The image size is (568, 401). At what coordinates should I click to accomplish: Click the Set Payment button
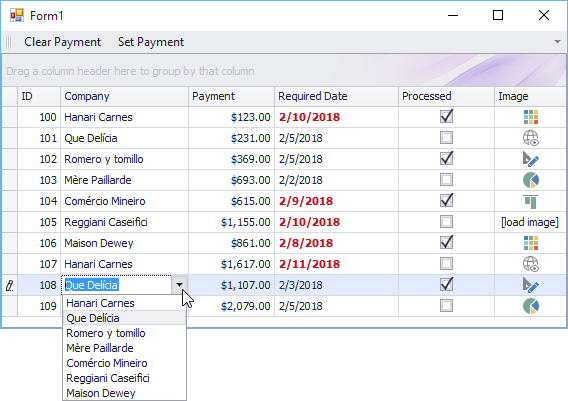tap(151, 42)
